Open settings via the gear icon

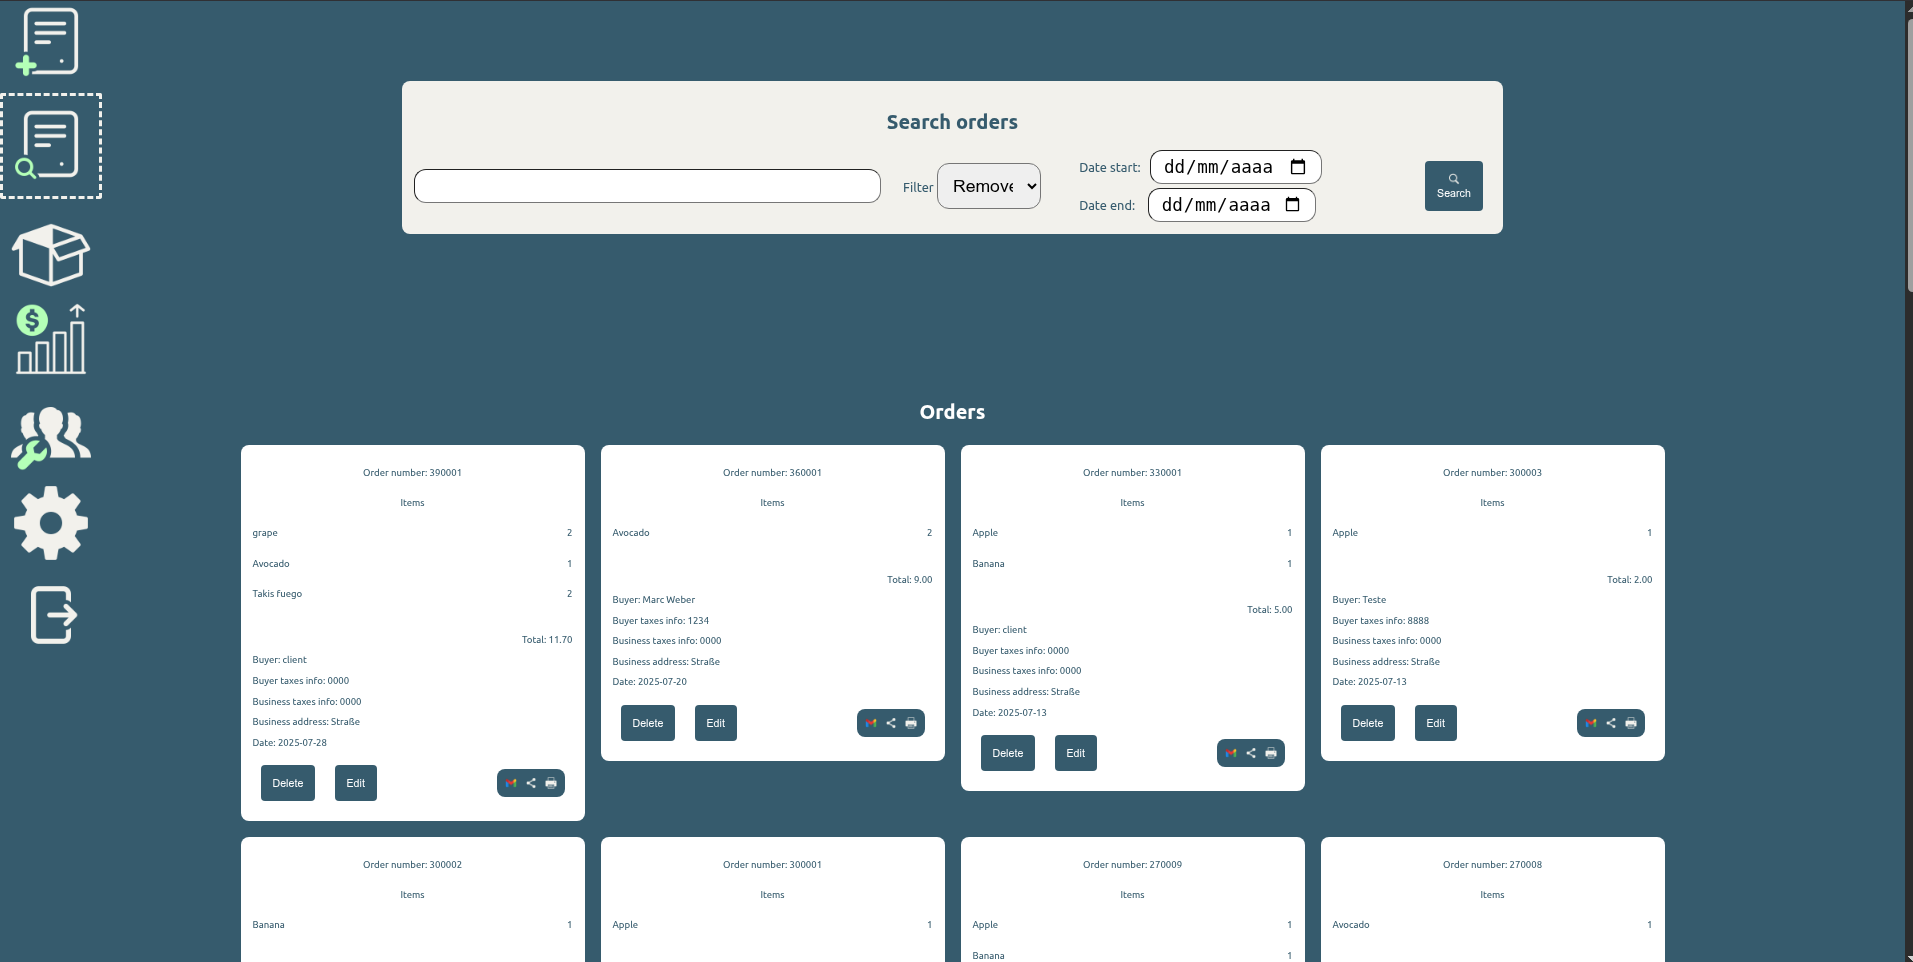[x=50, y=521]
